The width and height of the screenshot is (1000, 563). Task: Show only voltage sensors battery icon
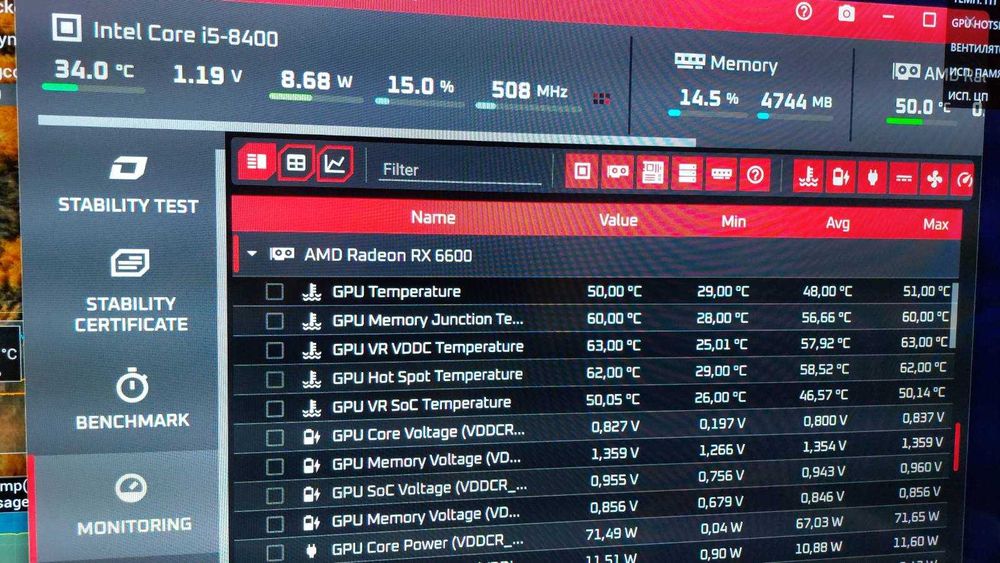[840, 177]
